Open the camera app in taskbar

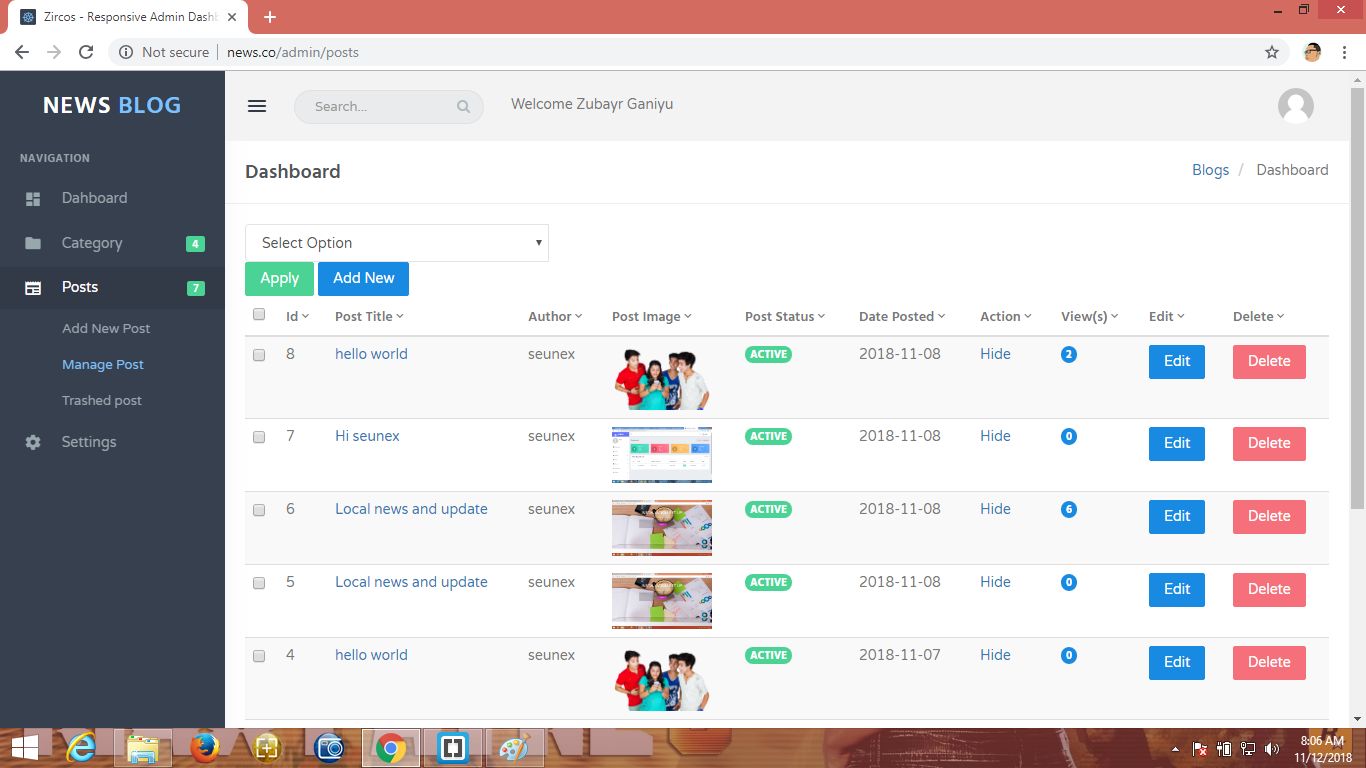tap(329, 748)
